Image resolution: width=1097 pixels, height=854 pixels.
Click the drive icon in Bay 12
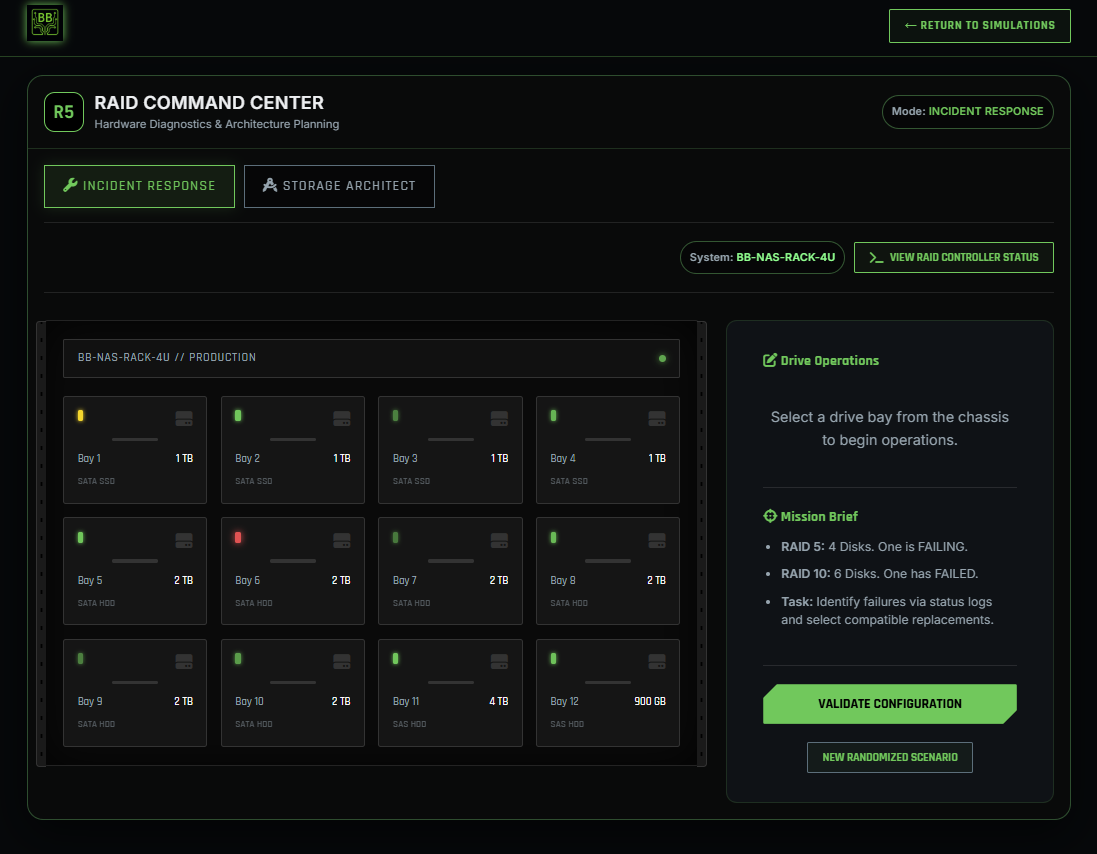pos(657,662)
